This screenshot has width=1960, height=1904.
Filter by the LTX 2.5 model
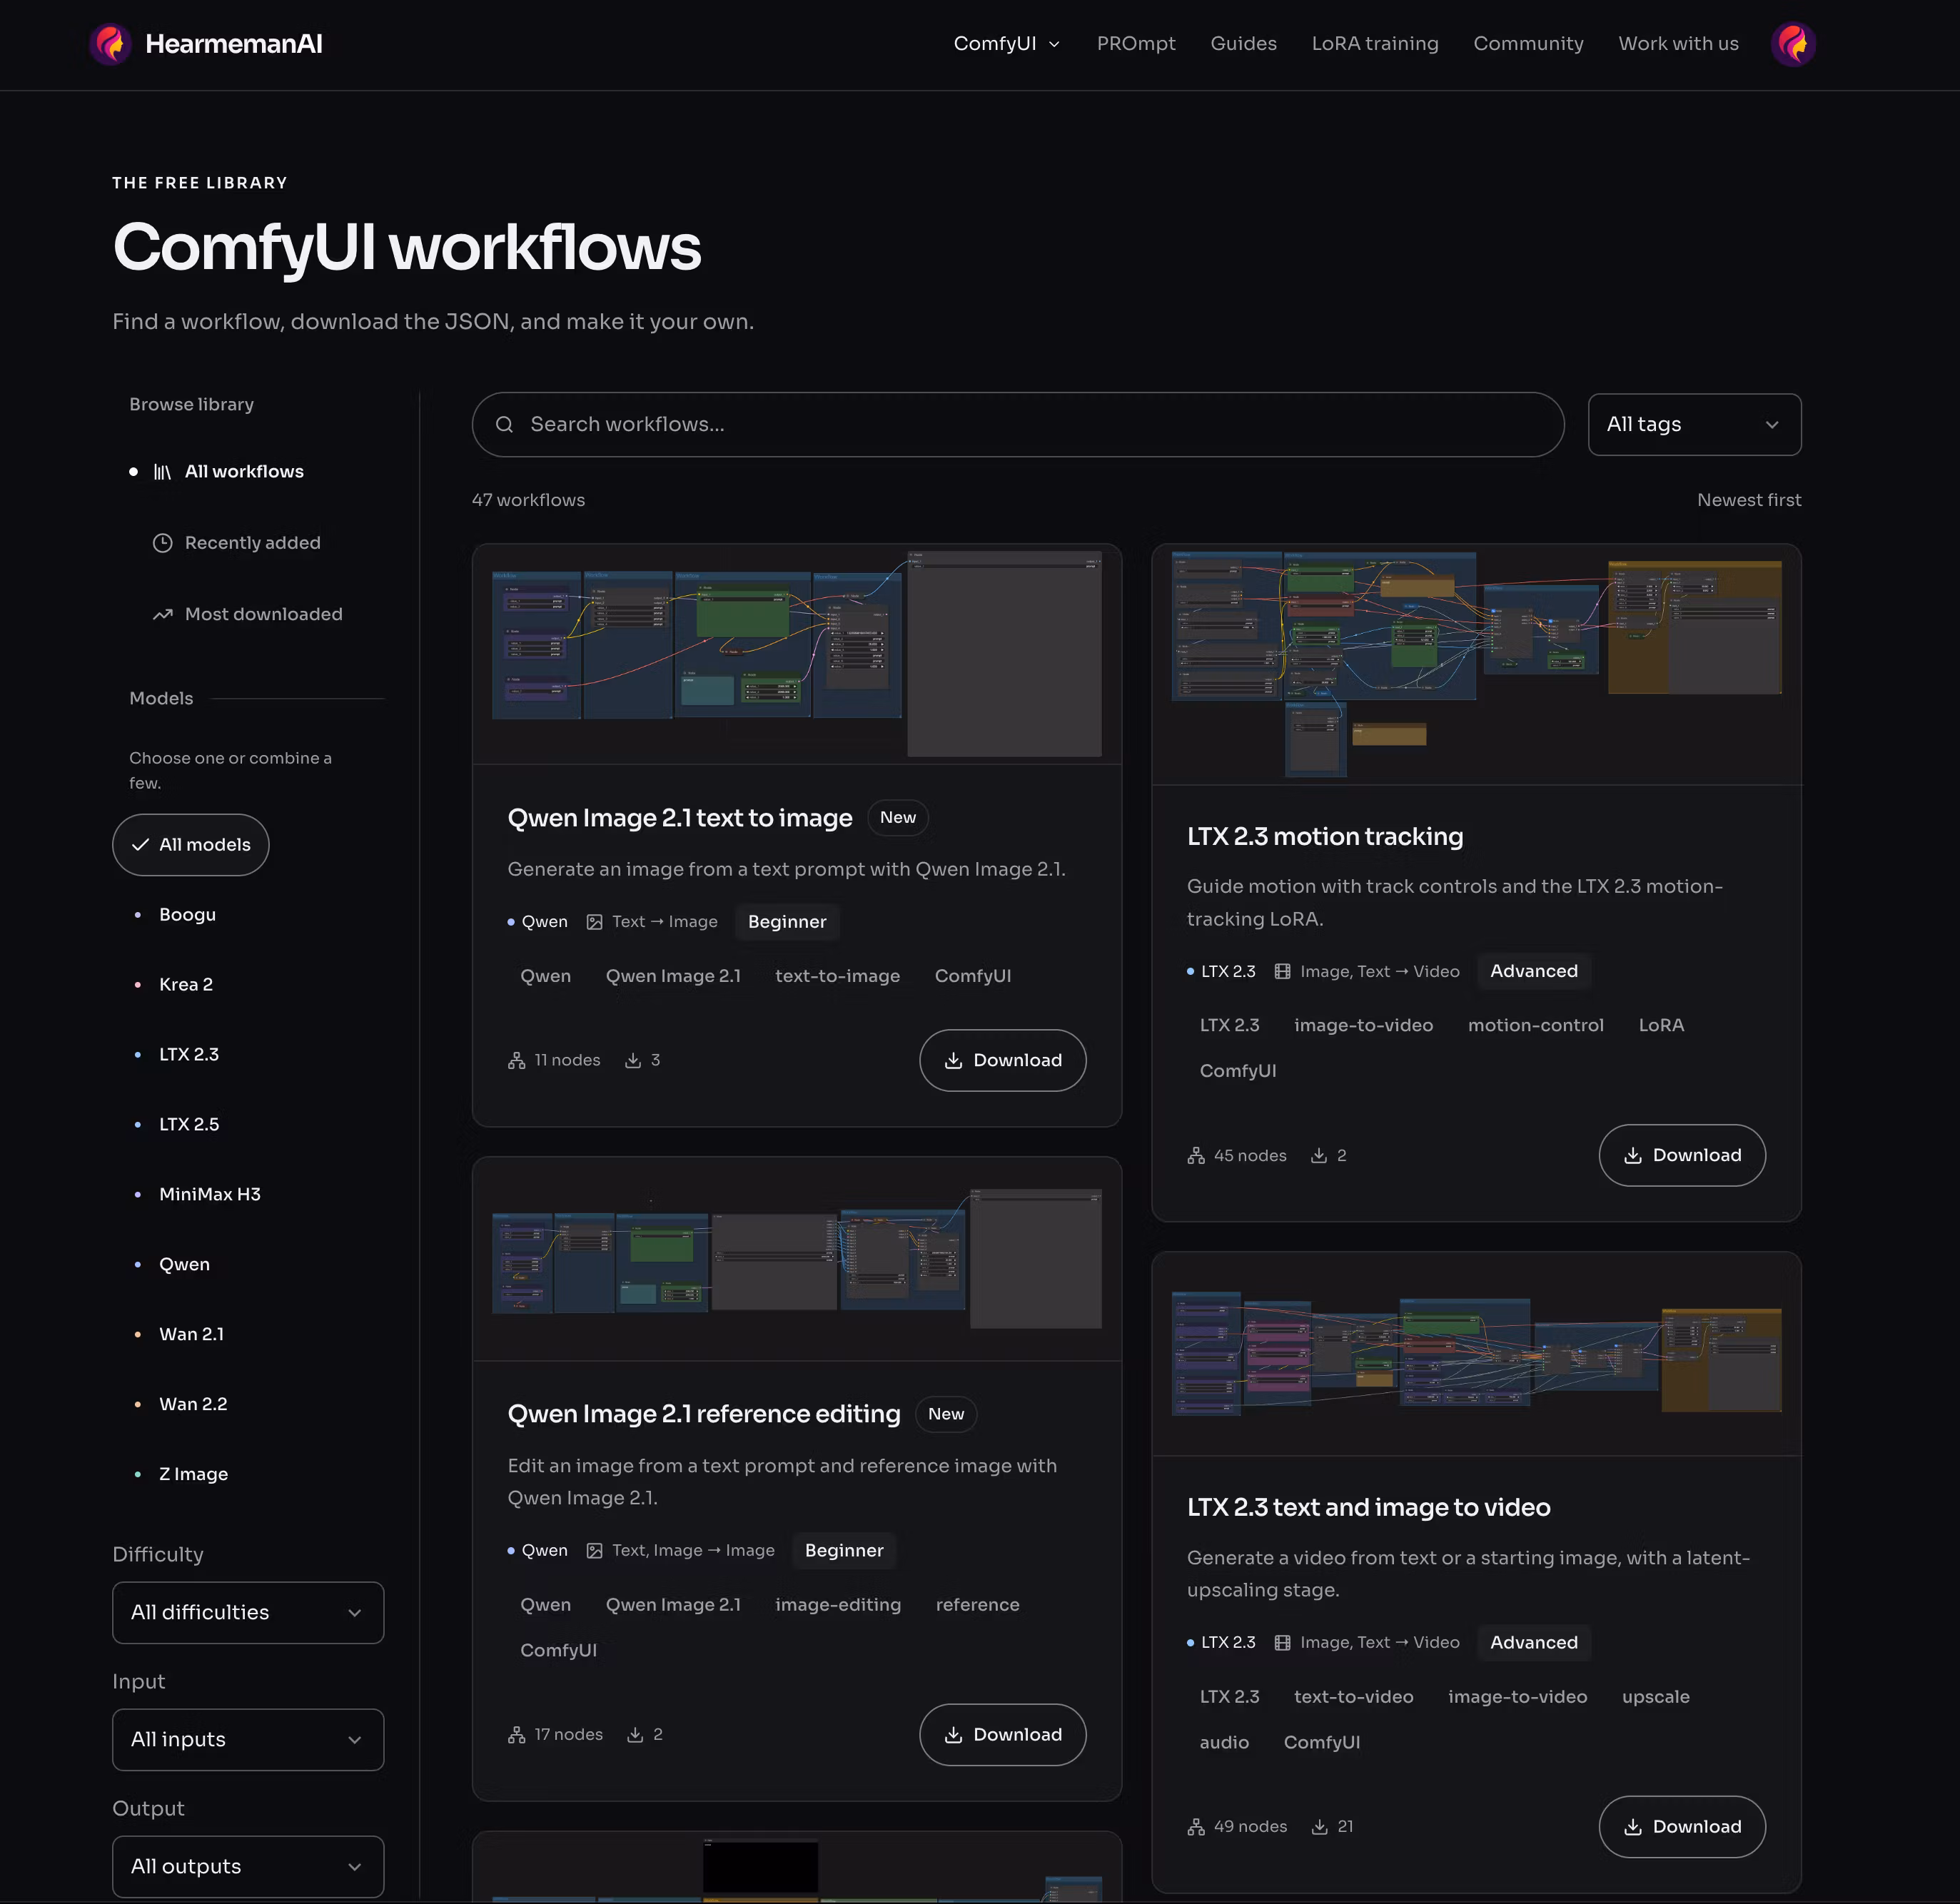point(189,1125)
